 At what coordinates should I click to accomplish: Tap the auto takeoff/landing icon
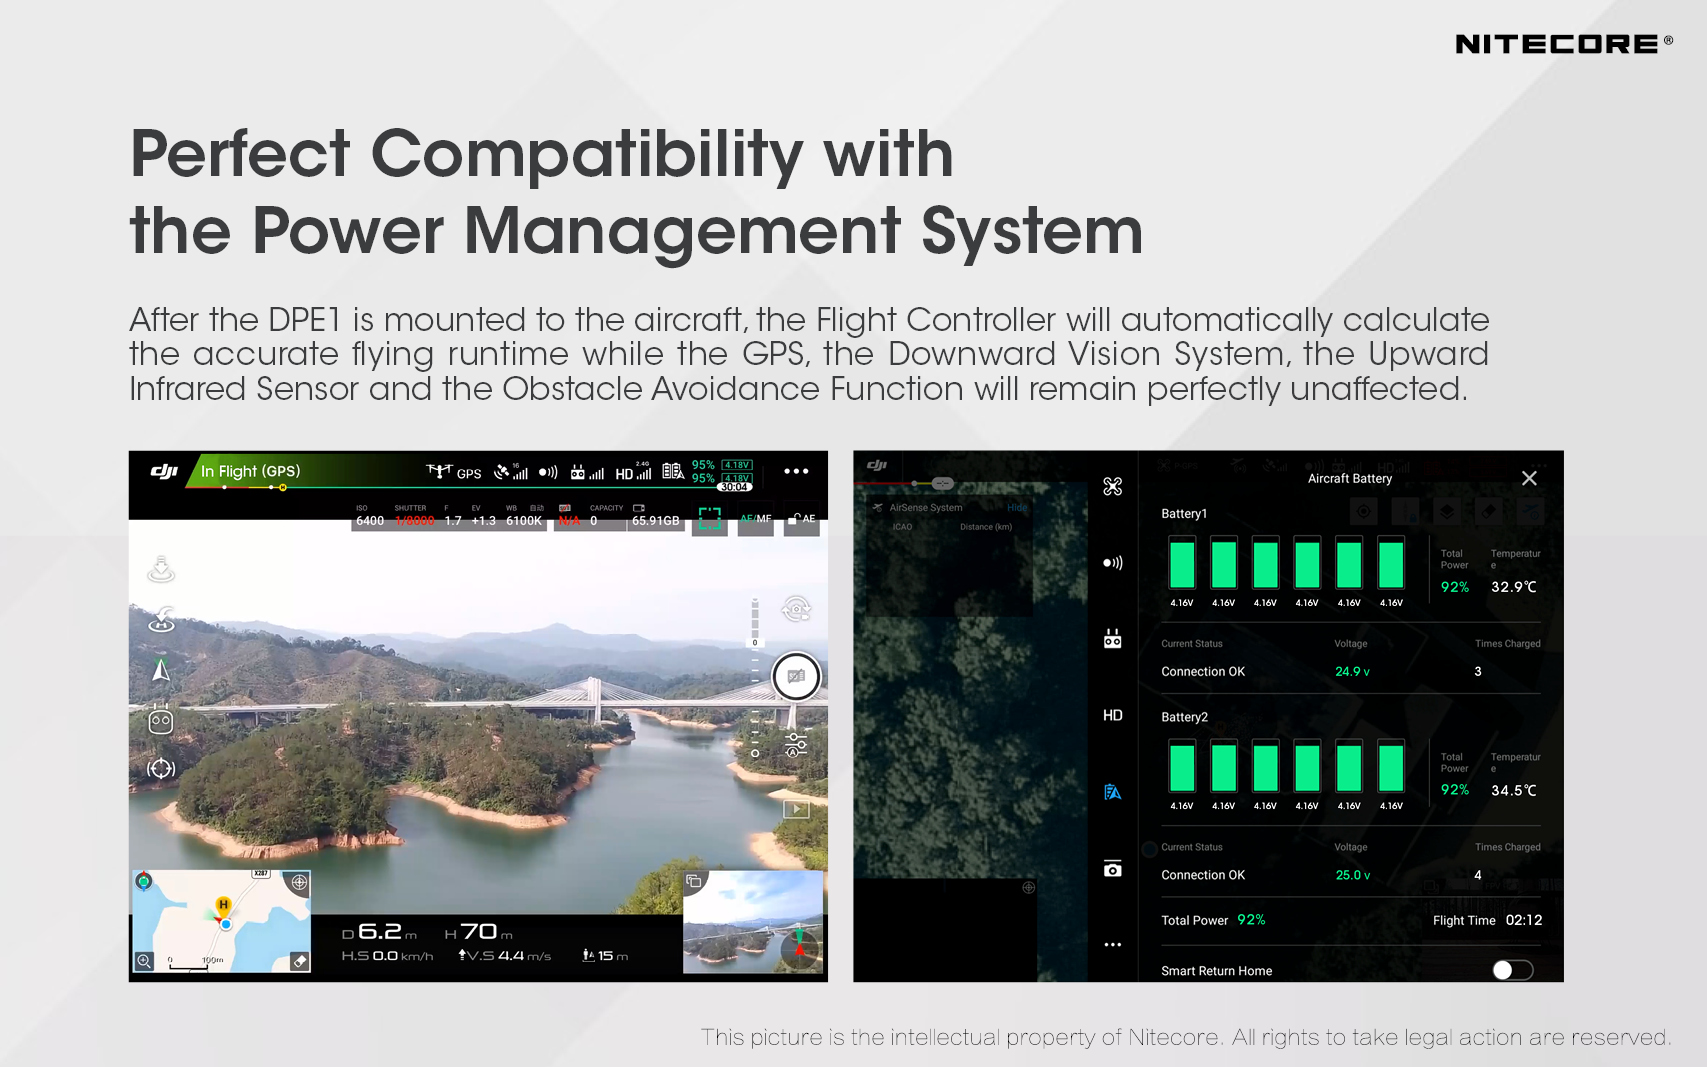coord(161,570)
